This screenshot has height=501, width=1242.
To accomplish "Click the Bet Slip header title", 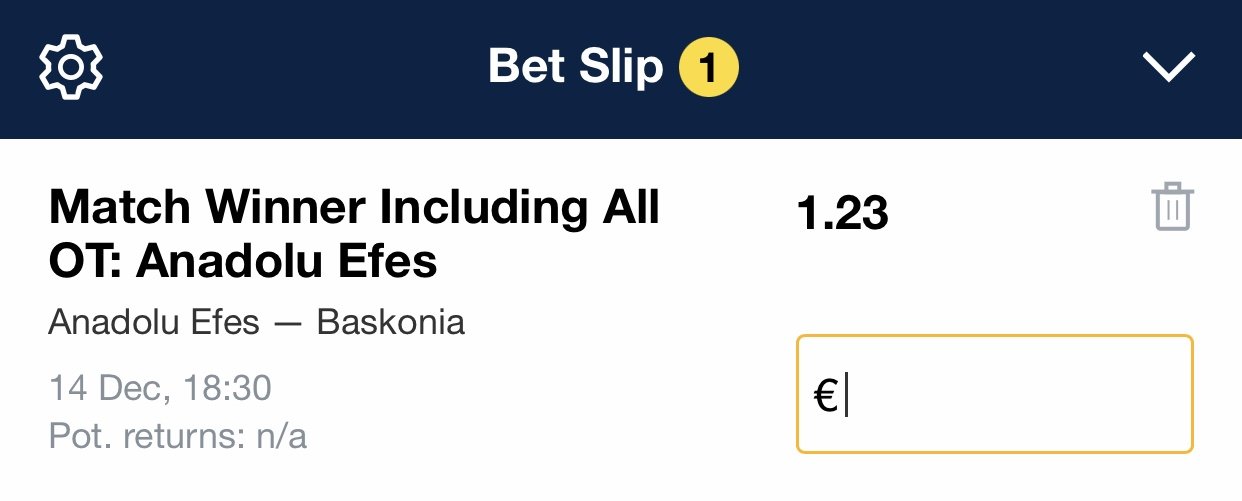I will tap(575, 67).
